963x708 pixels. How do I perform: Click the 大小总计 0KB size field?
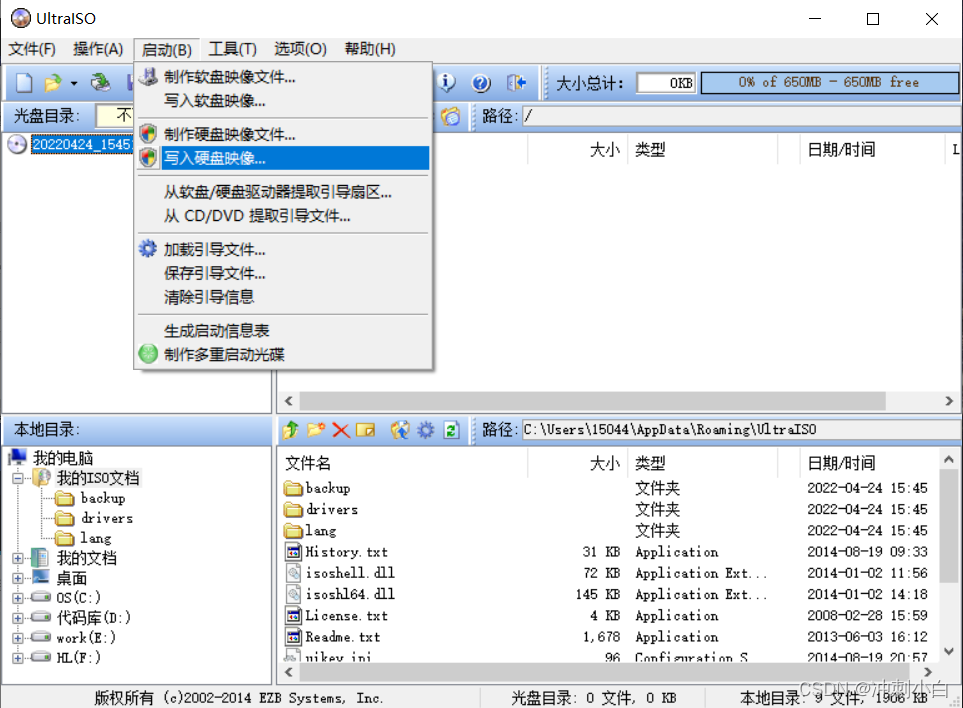[x=666, y=83]
